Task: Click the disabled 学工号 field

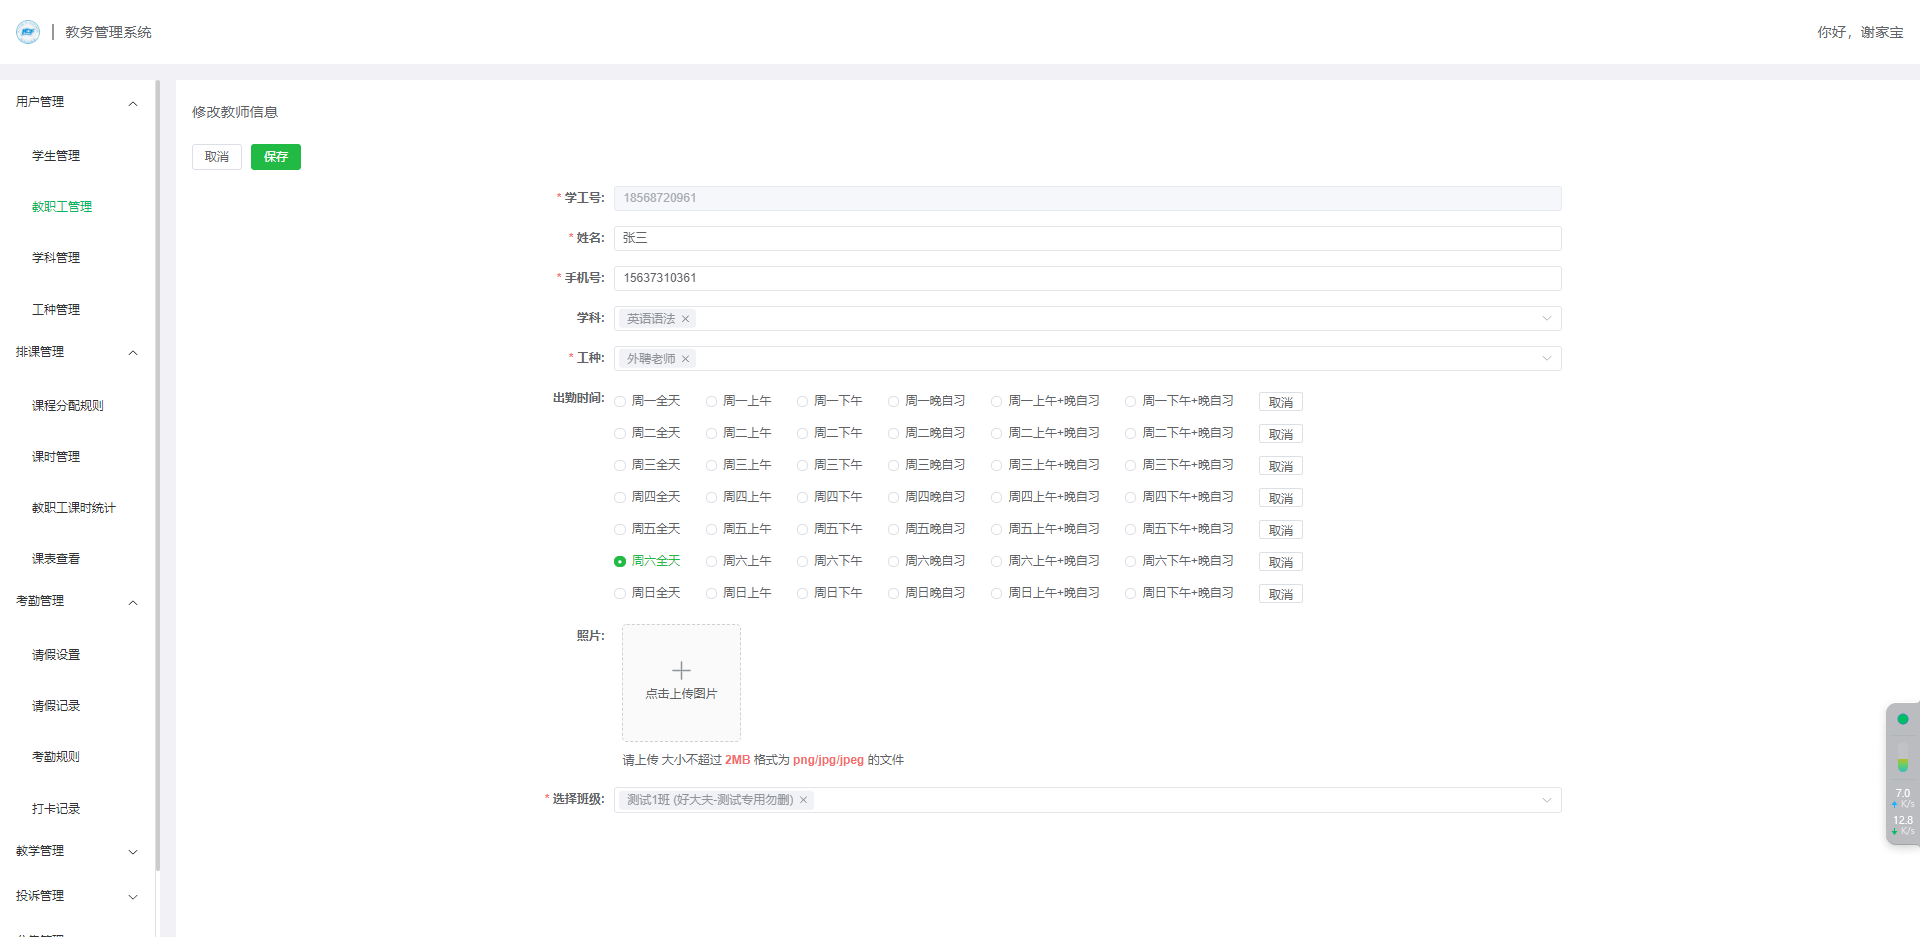Action: pyautogui.click(x=1088, y=198)
